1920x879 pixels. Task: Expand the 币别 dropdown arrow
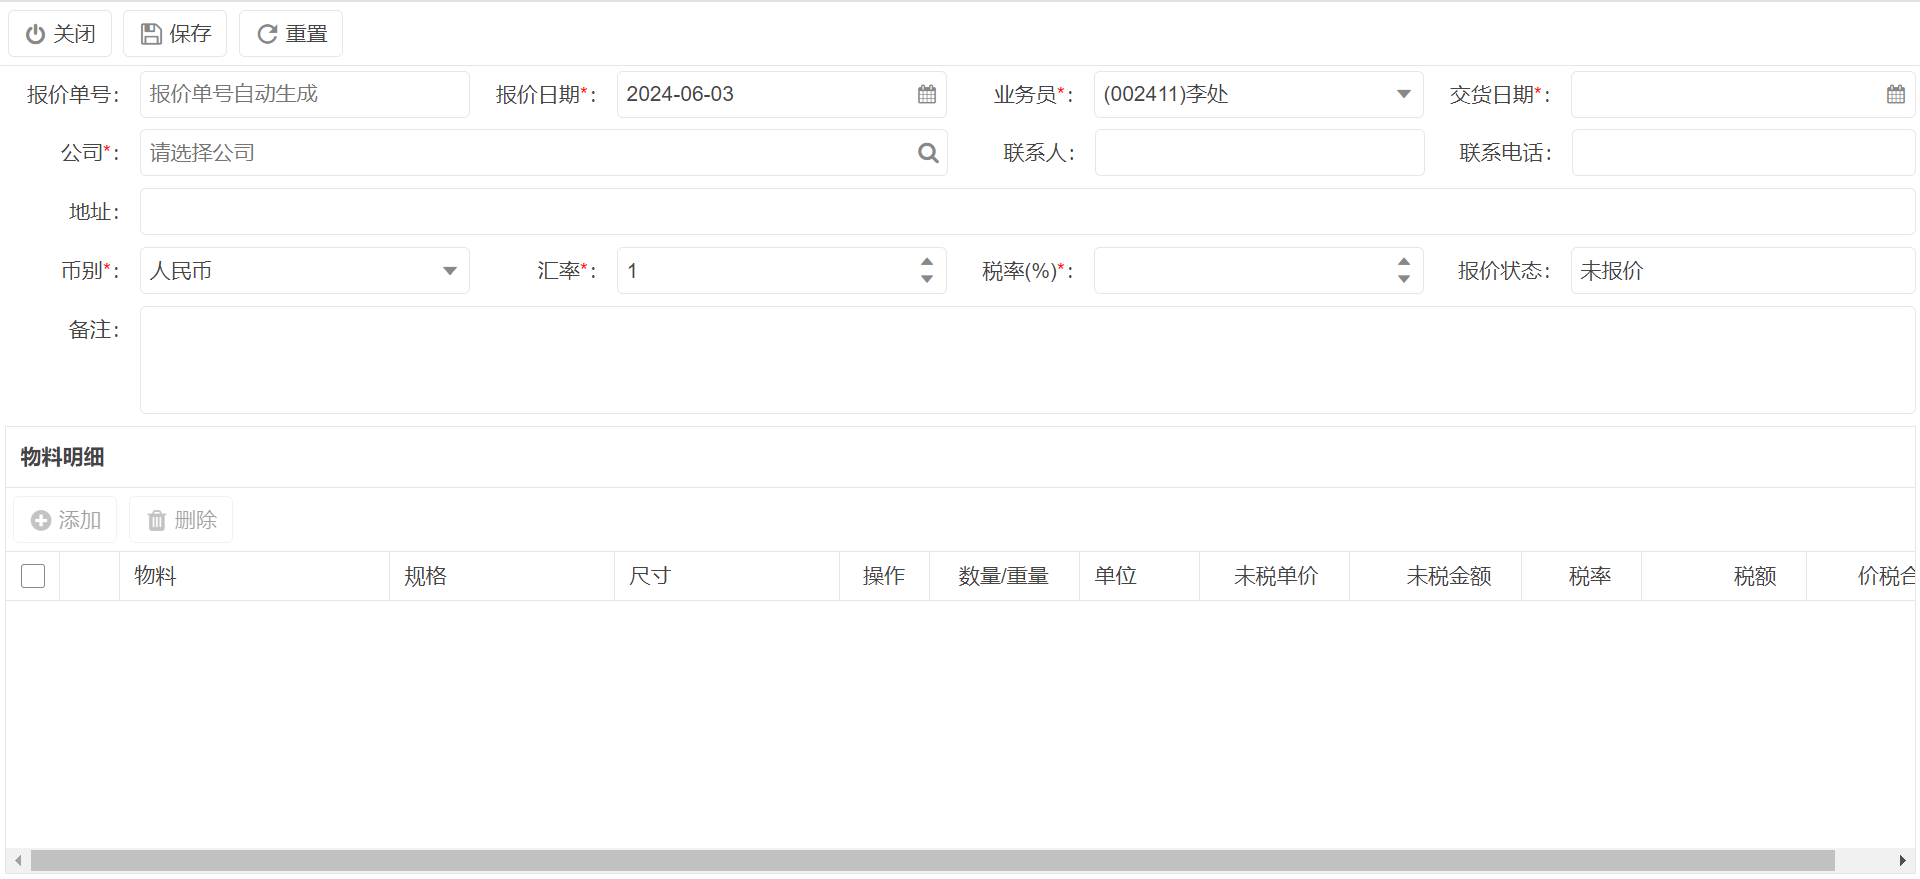450,271
